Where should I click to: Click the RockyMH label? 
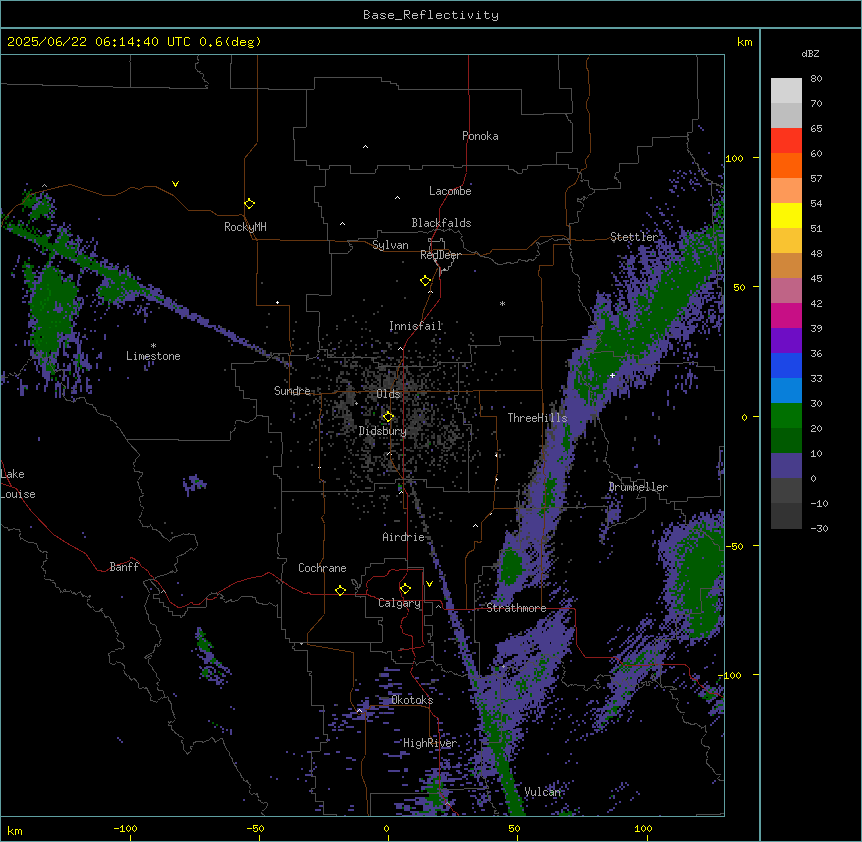click(x=245, y=227)
